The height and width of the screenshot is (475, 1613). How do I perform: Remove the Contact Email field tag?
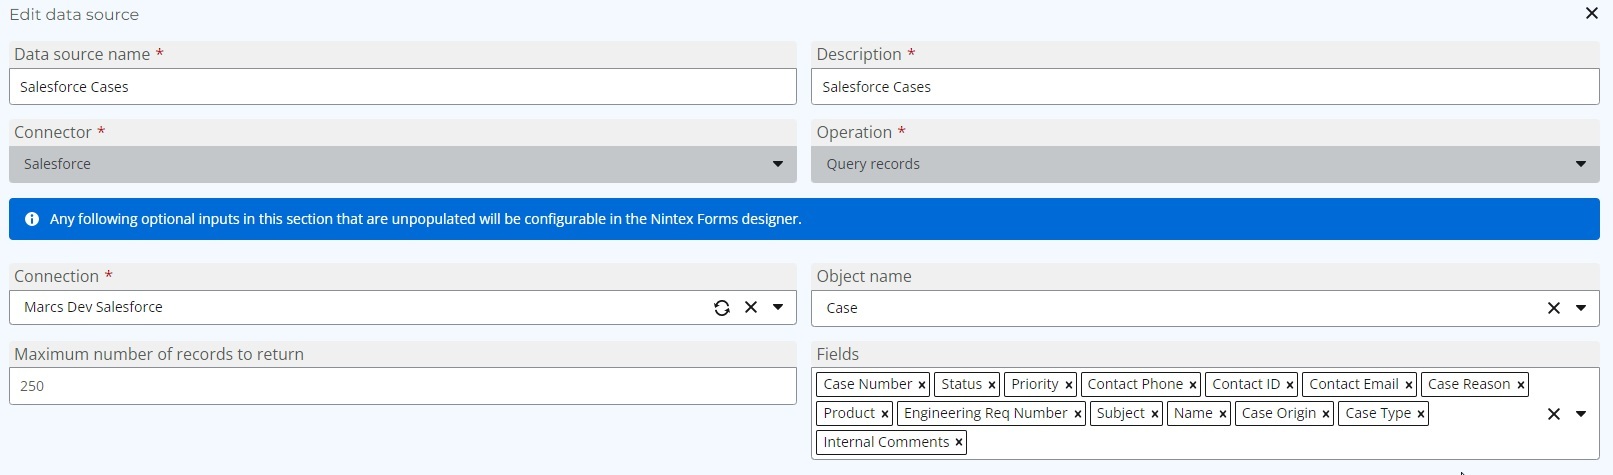(1409, 385)
